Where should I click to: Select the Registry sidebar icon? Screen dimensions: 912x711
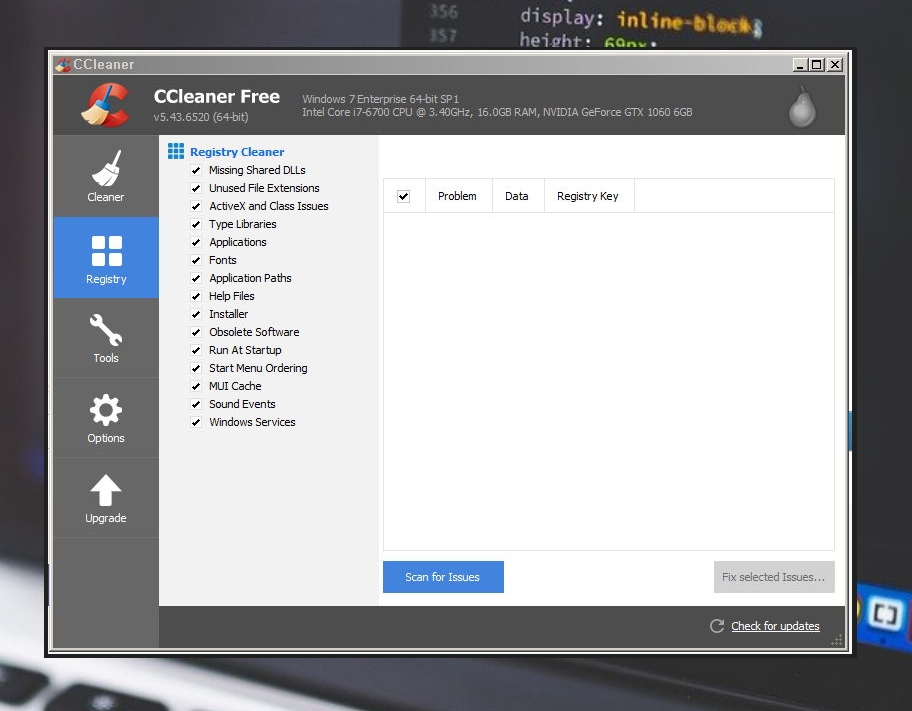click(x=106, y=251)
